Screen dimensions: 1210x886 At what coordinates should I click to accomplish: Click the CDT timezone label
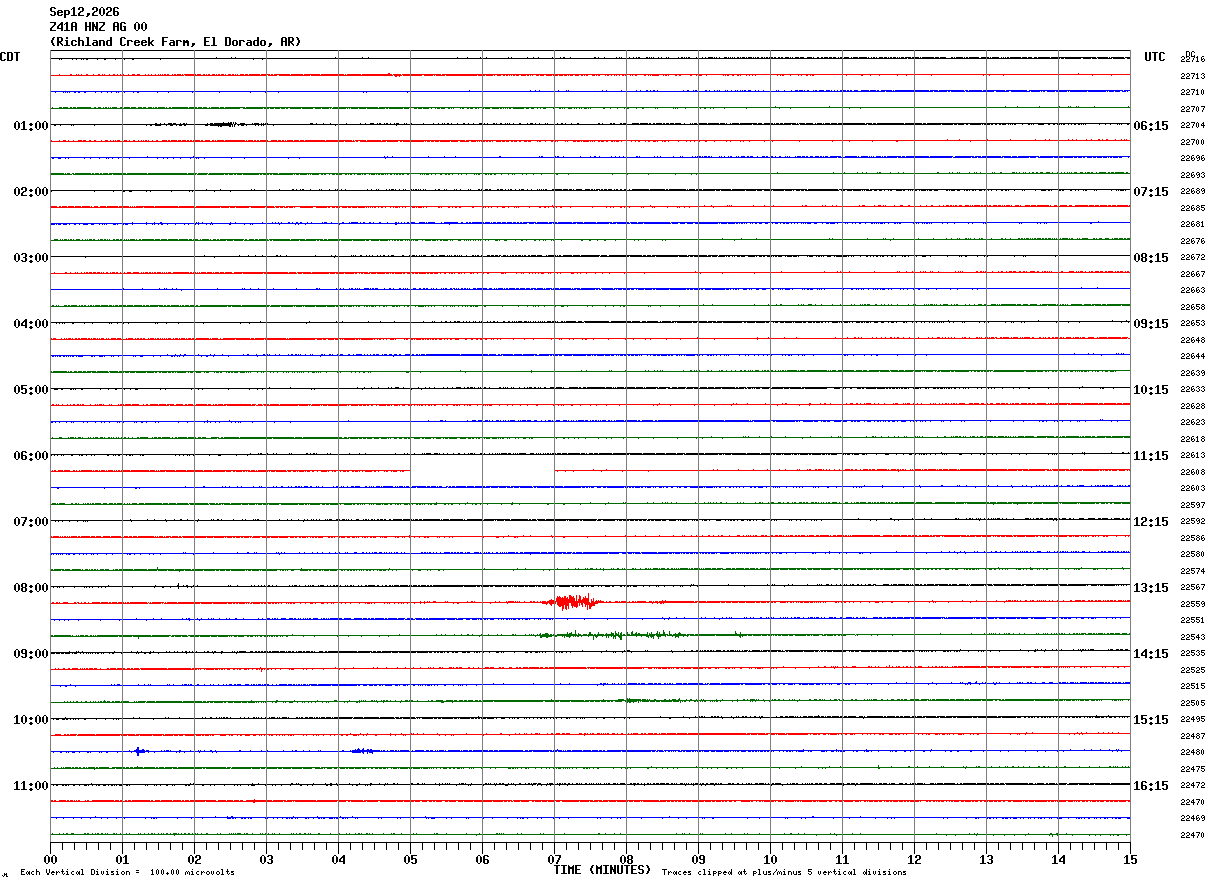coord(10,57)
